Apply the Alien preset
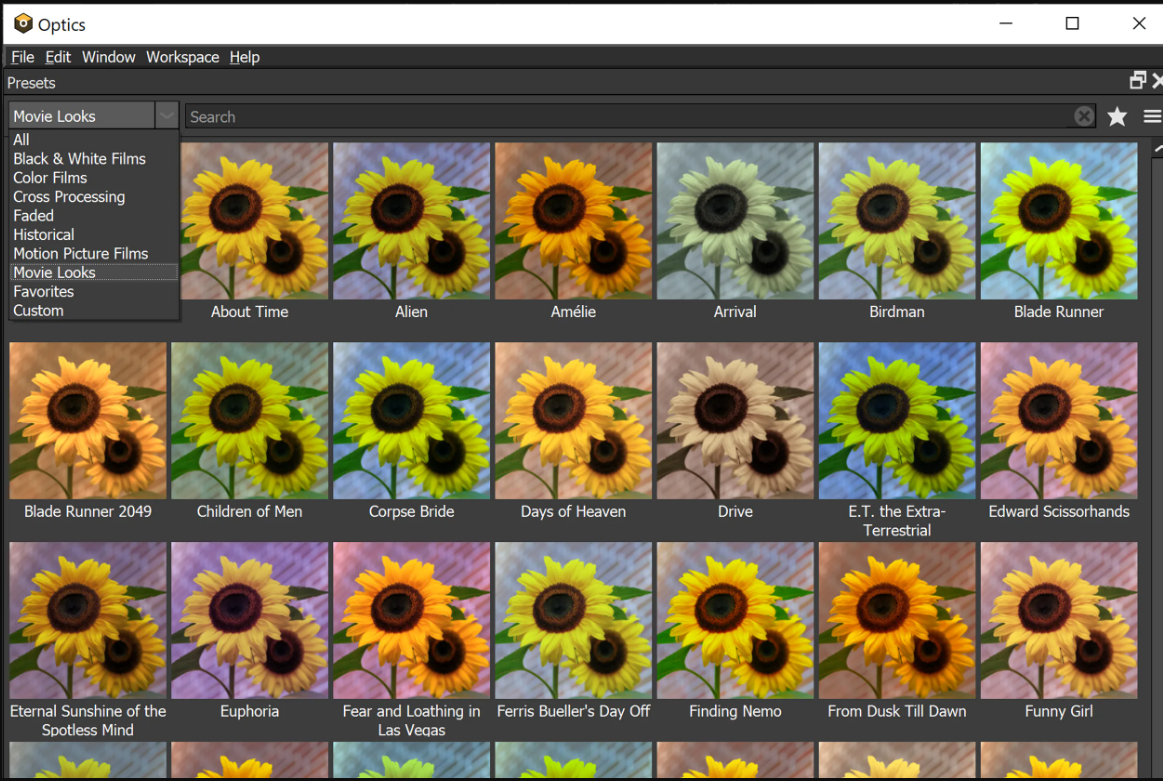Screen dimensions: 1163x781 pos(412,221)
